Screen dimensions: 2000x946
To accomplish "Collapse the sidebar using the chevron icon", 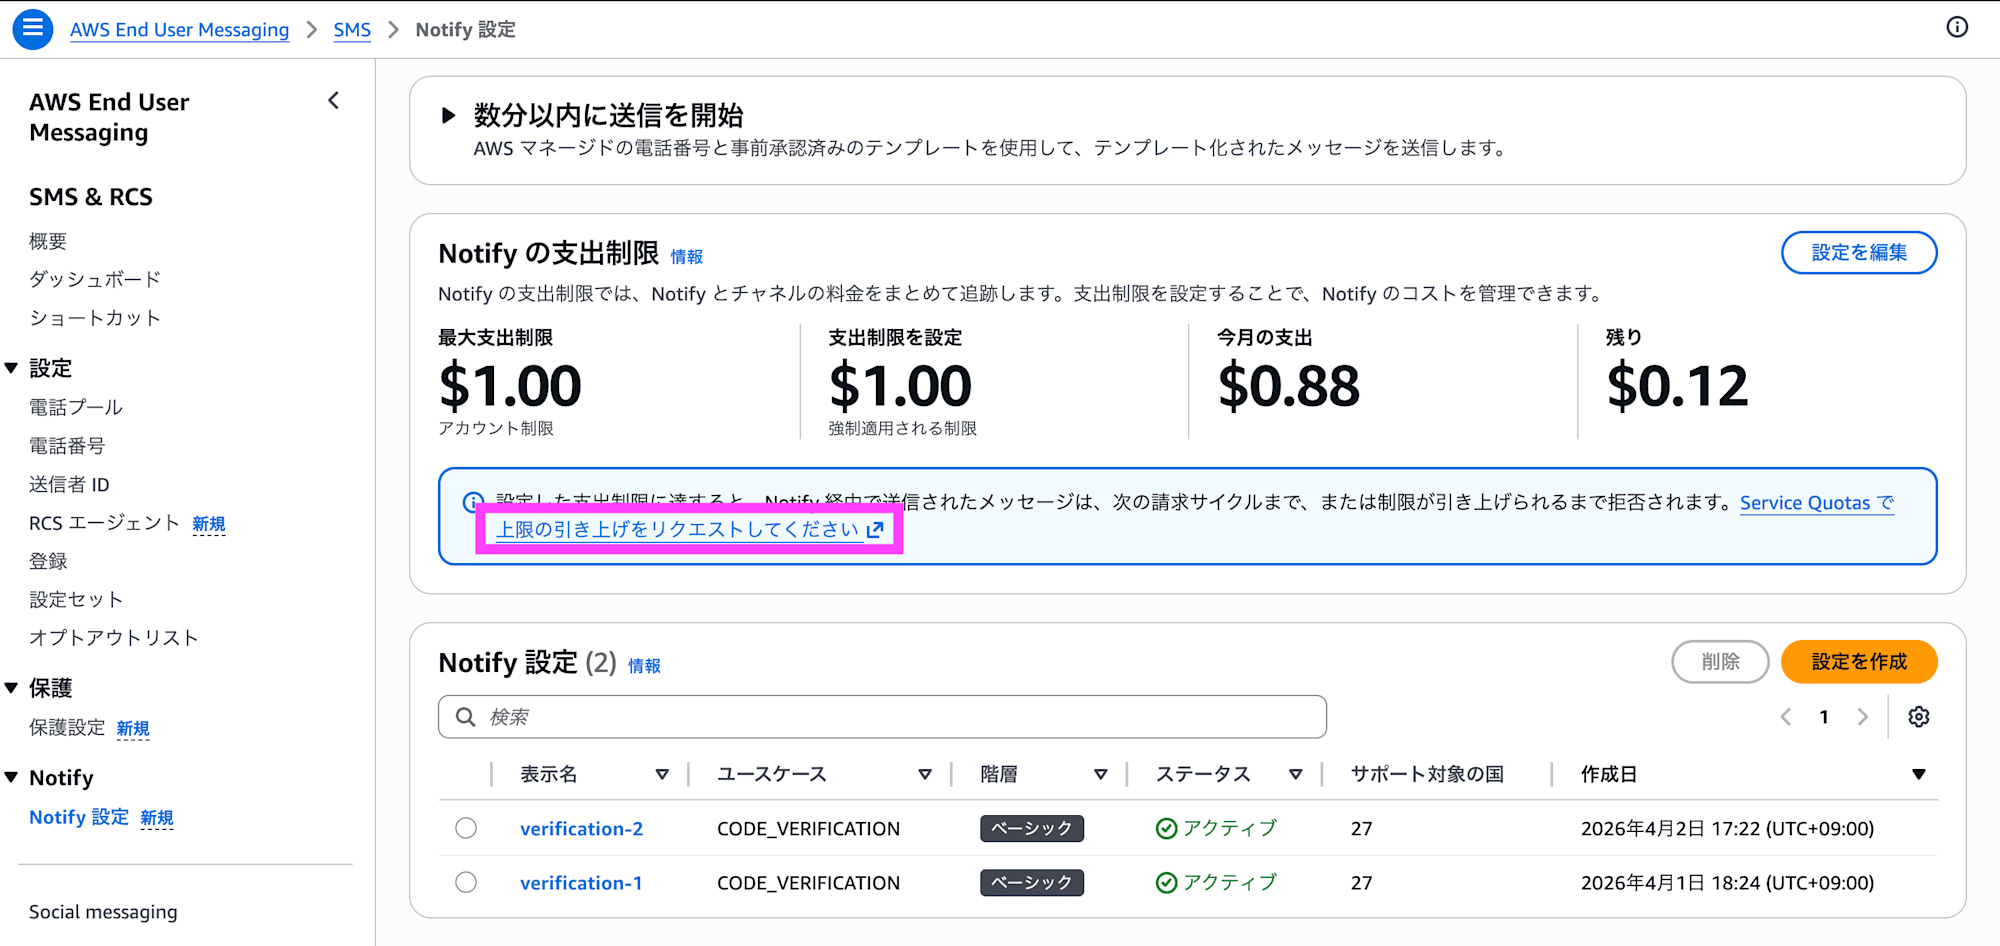I will pos(333,100).
